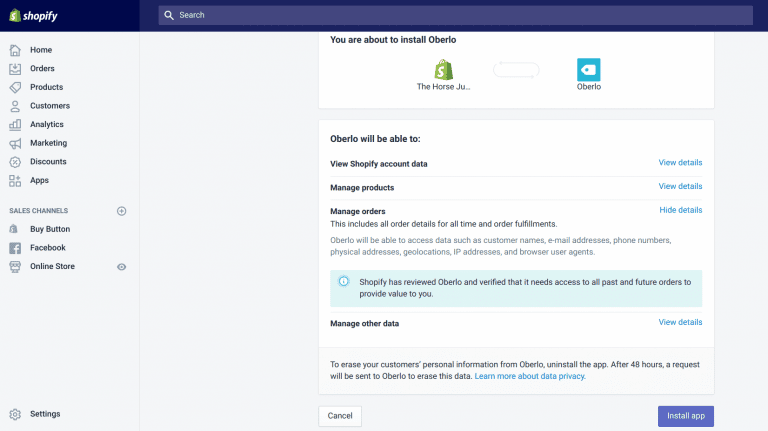Viewport: 768px width, 431px height.
Task: Click the Orders inbox icon
Action: click(x=15, y=69)
